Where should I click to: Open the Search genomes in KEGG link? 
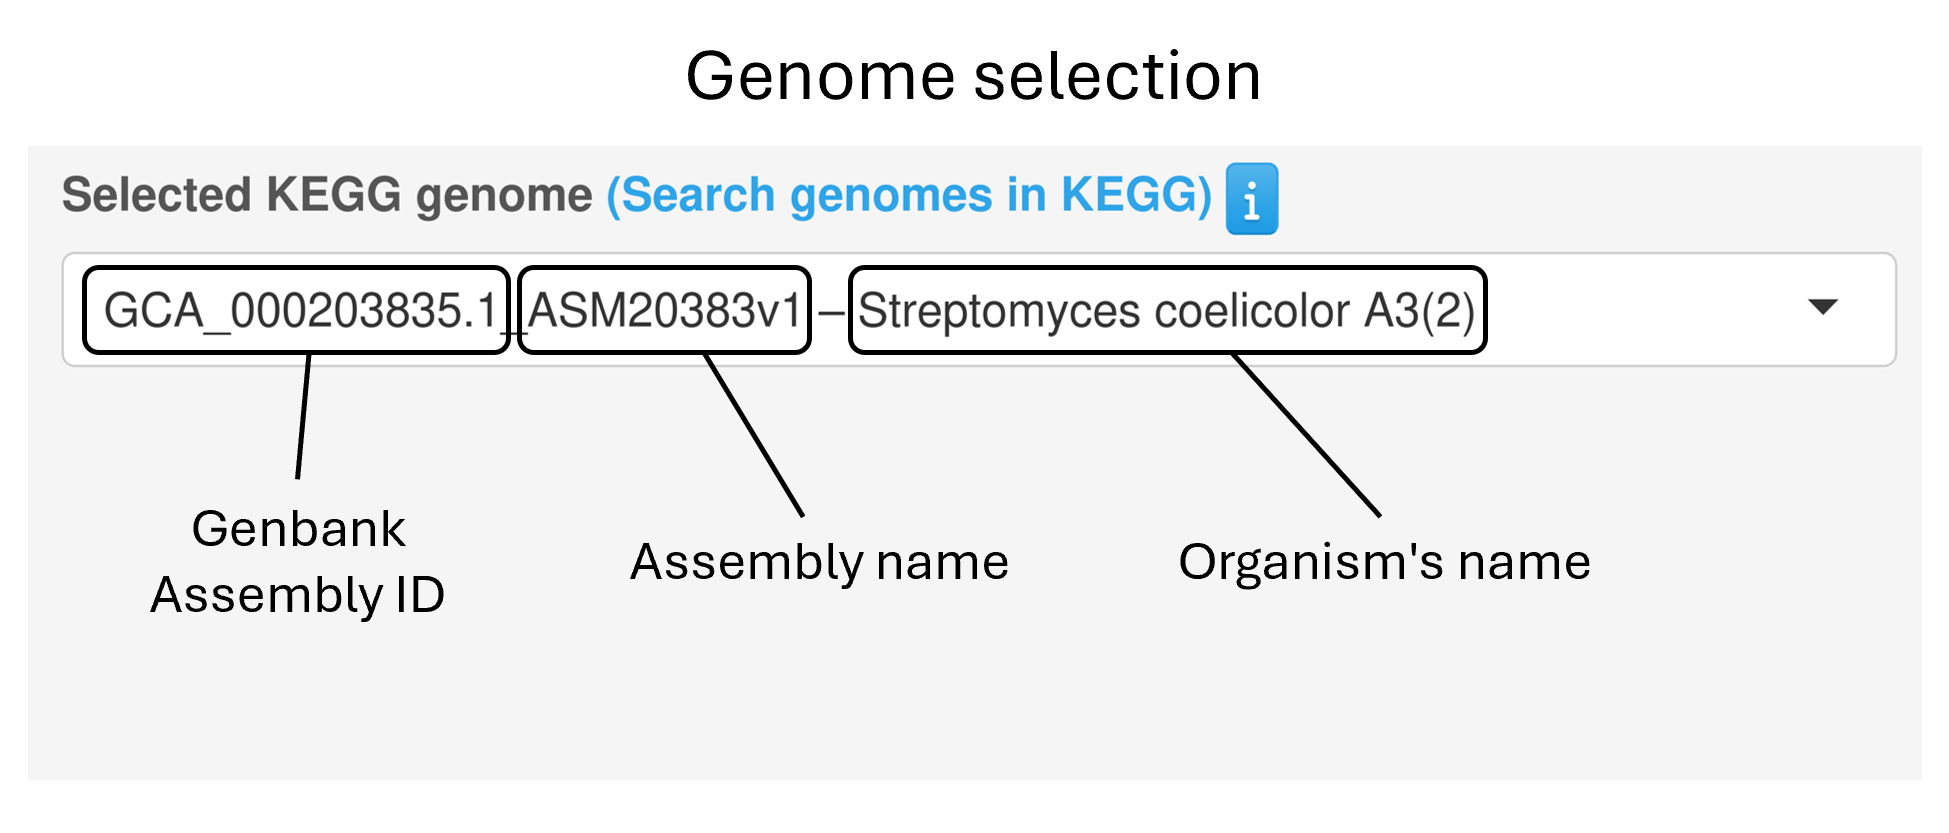click(x=908, y=195)
